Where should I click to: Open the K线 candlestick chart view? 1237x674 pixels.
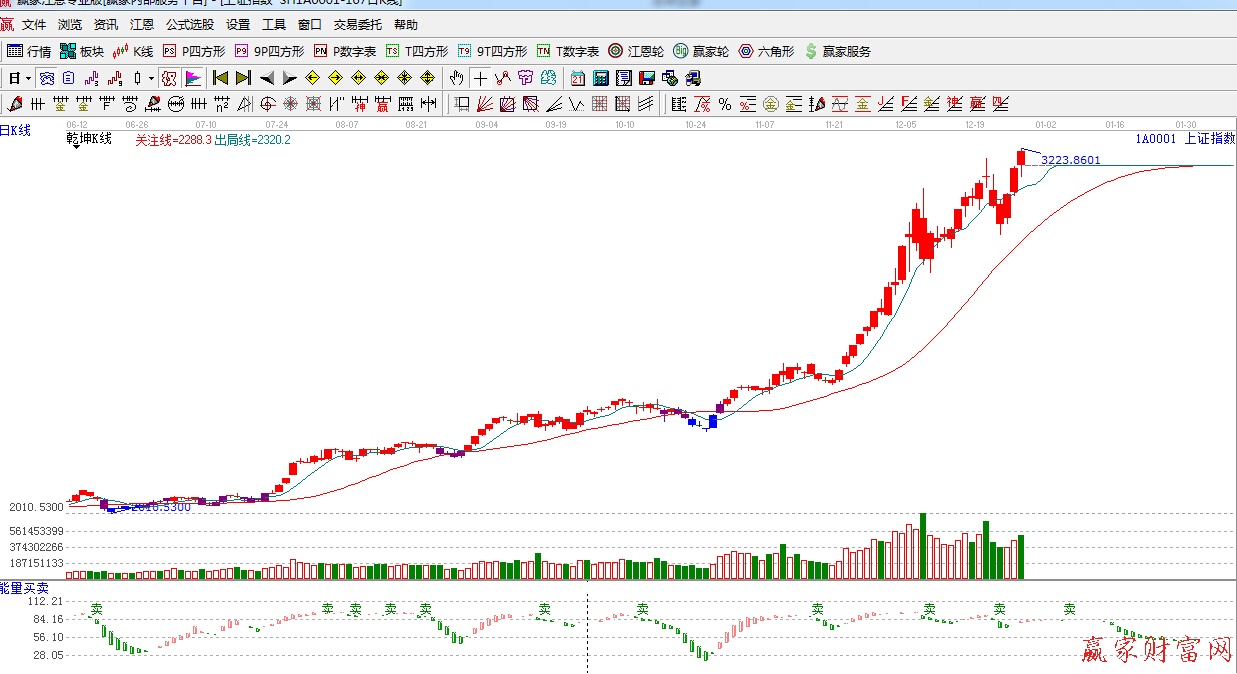tap(133, 51)
